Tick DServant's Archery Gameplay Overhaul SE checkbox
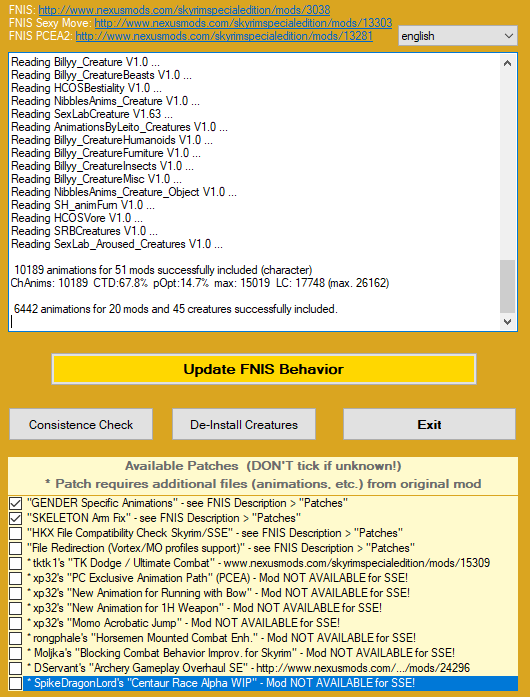Viewport: 530px width, 697px height. 16,668
